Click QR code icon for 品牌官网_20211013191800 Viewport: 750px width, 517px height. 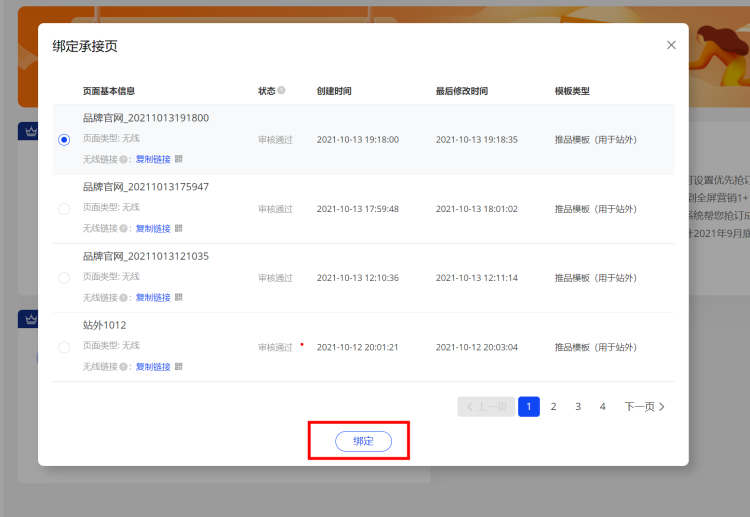(179, 159)
